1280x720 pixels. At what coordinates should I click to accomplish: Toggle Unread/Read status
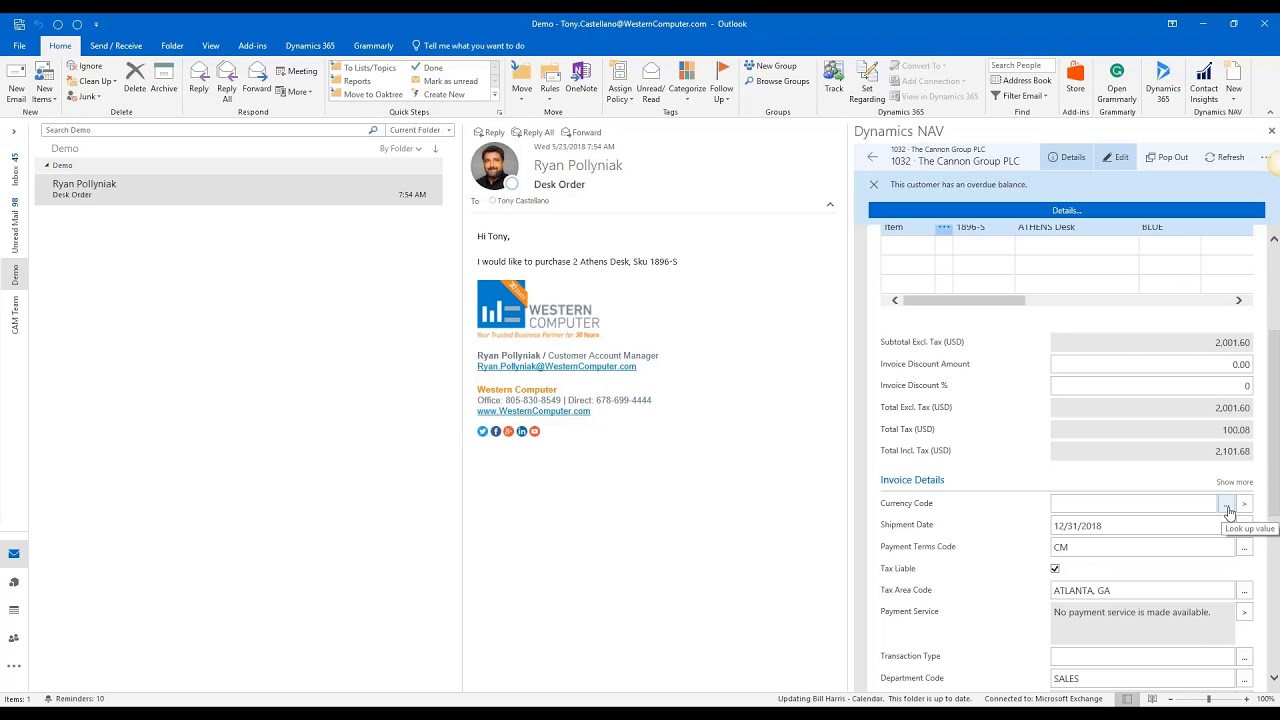tap(651, 81)
